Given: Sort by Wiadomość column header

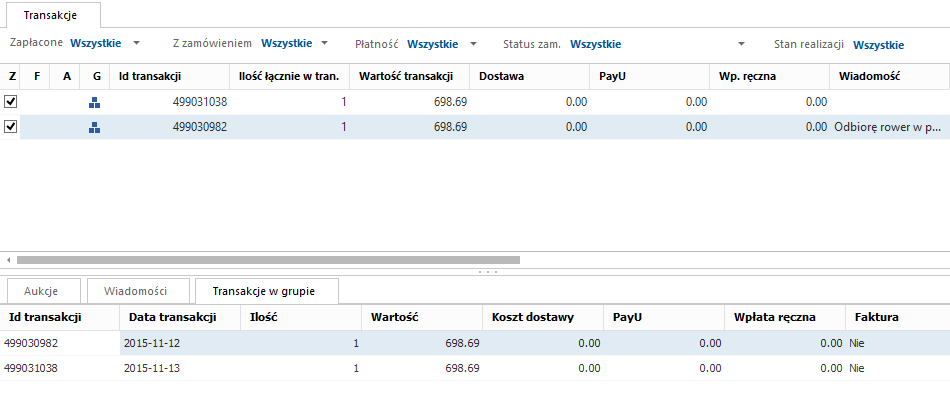Looking at the screenshot, I should 889,76.
